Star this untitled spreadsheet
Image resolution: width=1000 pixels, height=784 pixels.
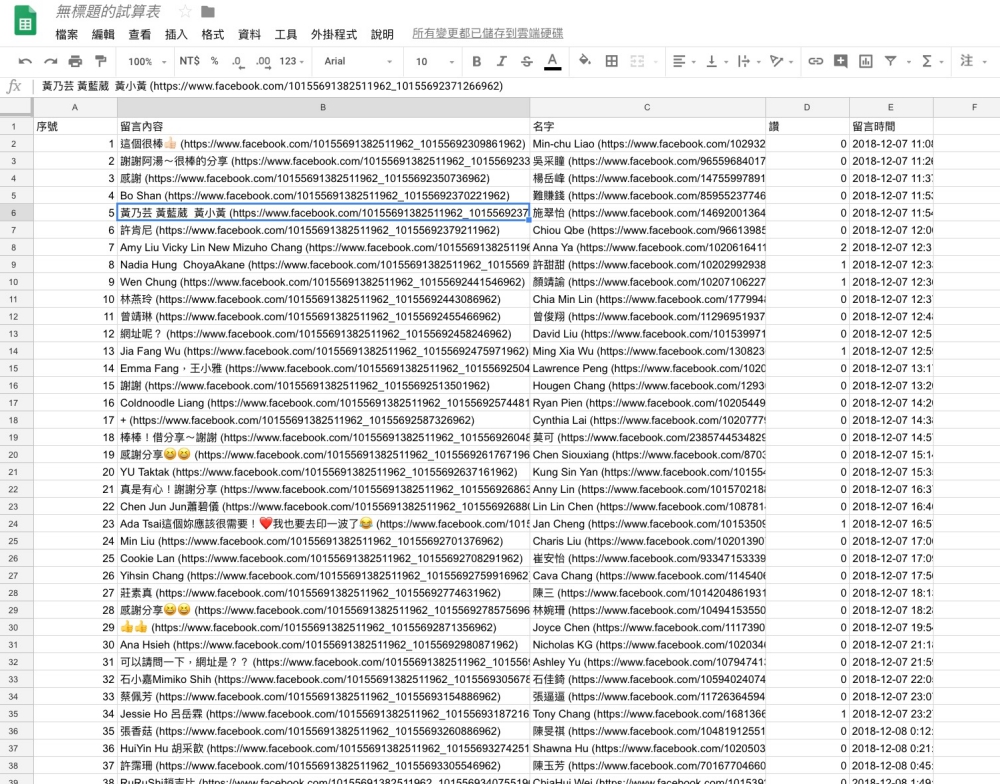185,12
